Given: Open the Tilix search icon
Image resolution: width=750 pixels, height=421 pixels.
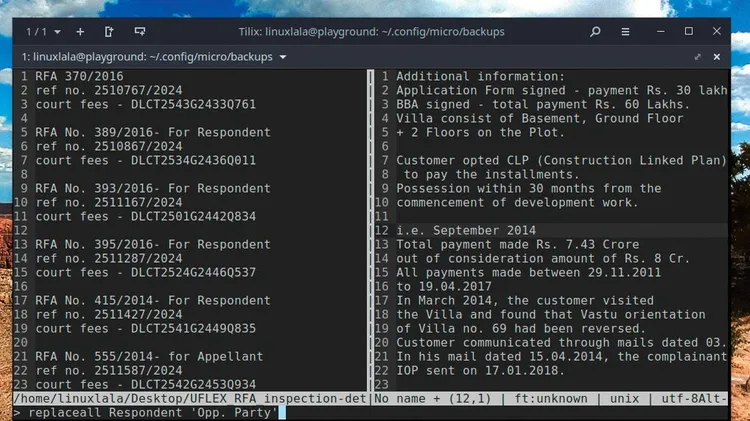Looking at the screenshot, I should [595, 32].
